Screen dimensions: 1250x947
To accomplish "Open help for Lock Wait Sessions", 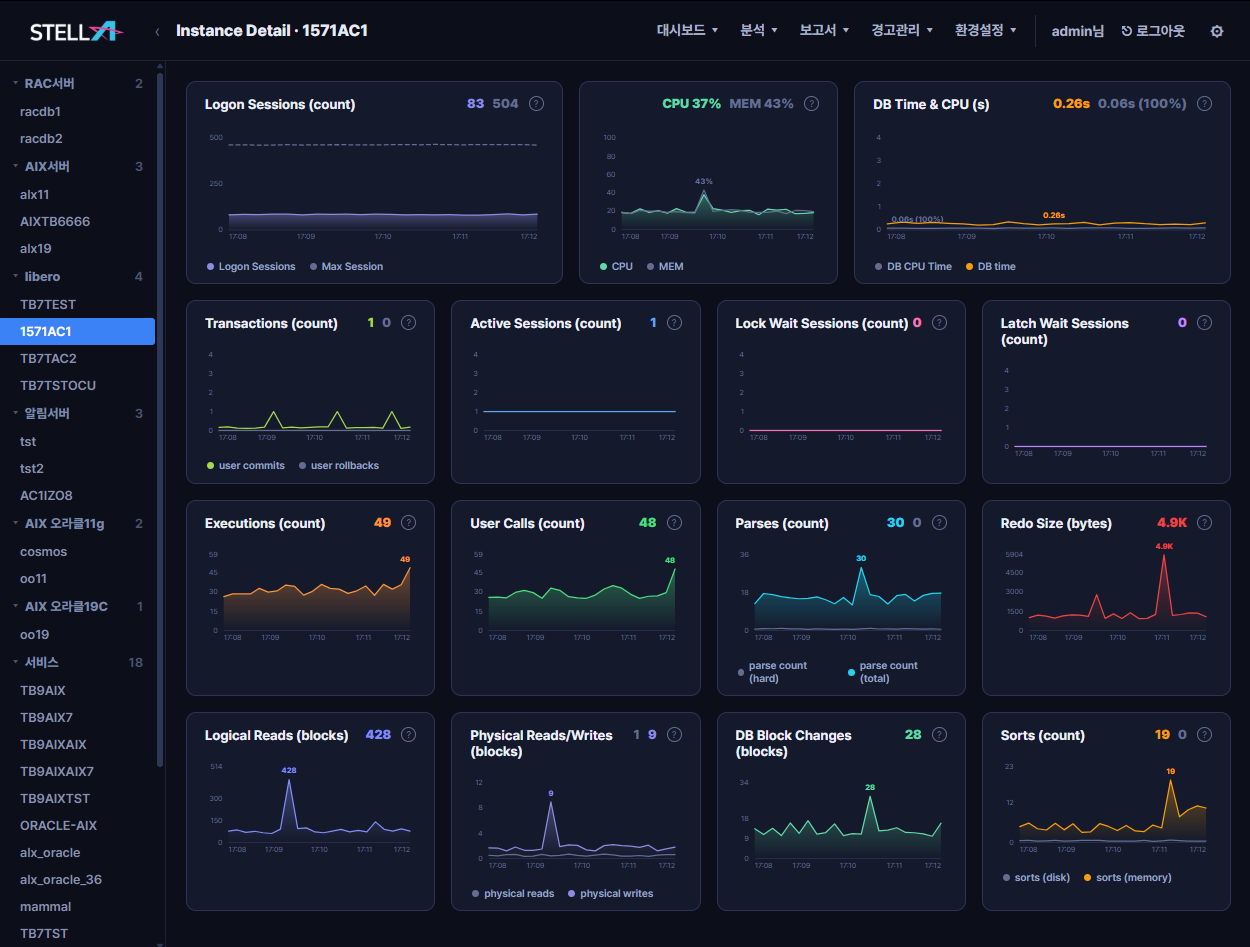I will point(939,323).
